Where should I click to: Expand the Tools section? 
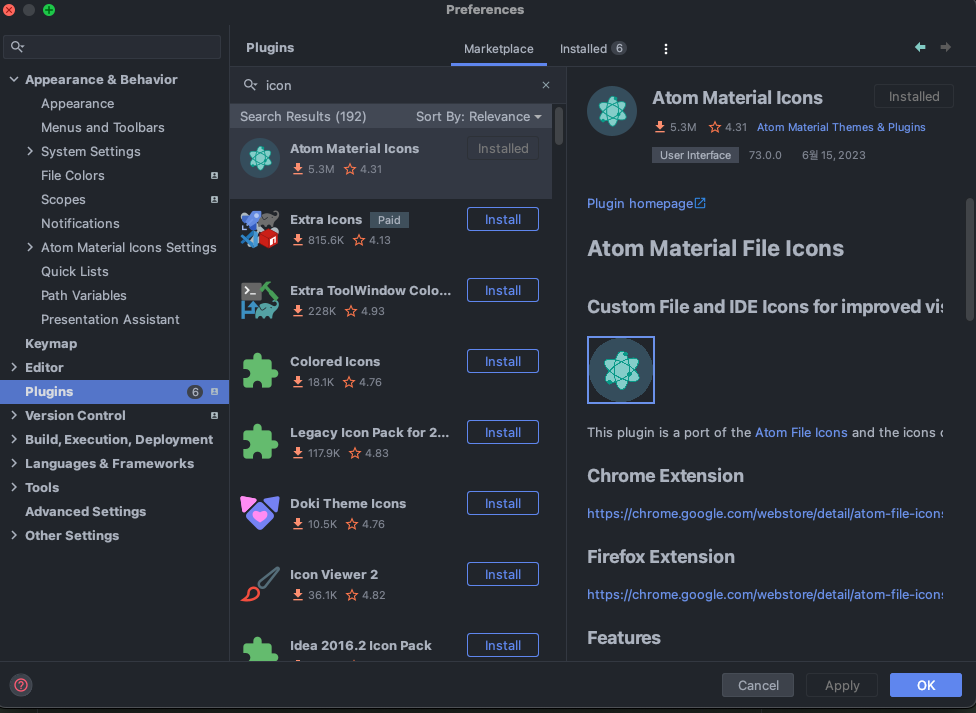point(14,487)
